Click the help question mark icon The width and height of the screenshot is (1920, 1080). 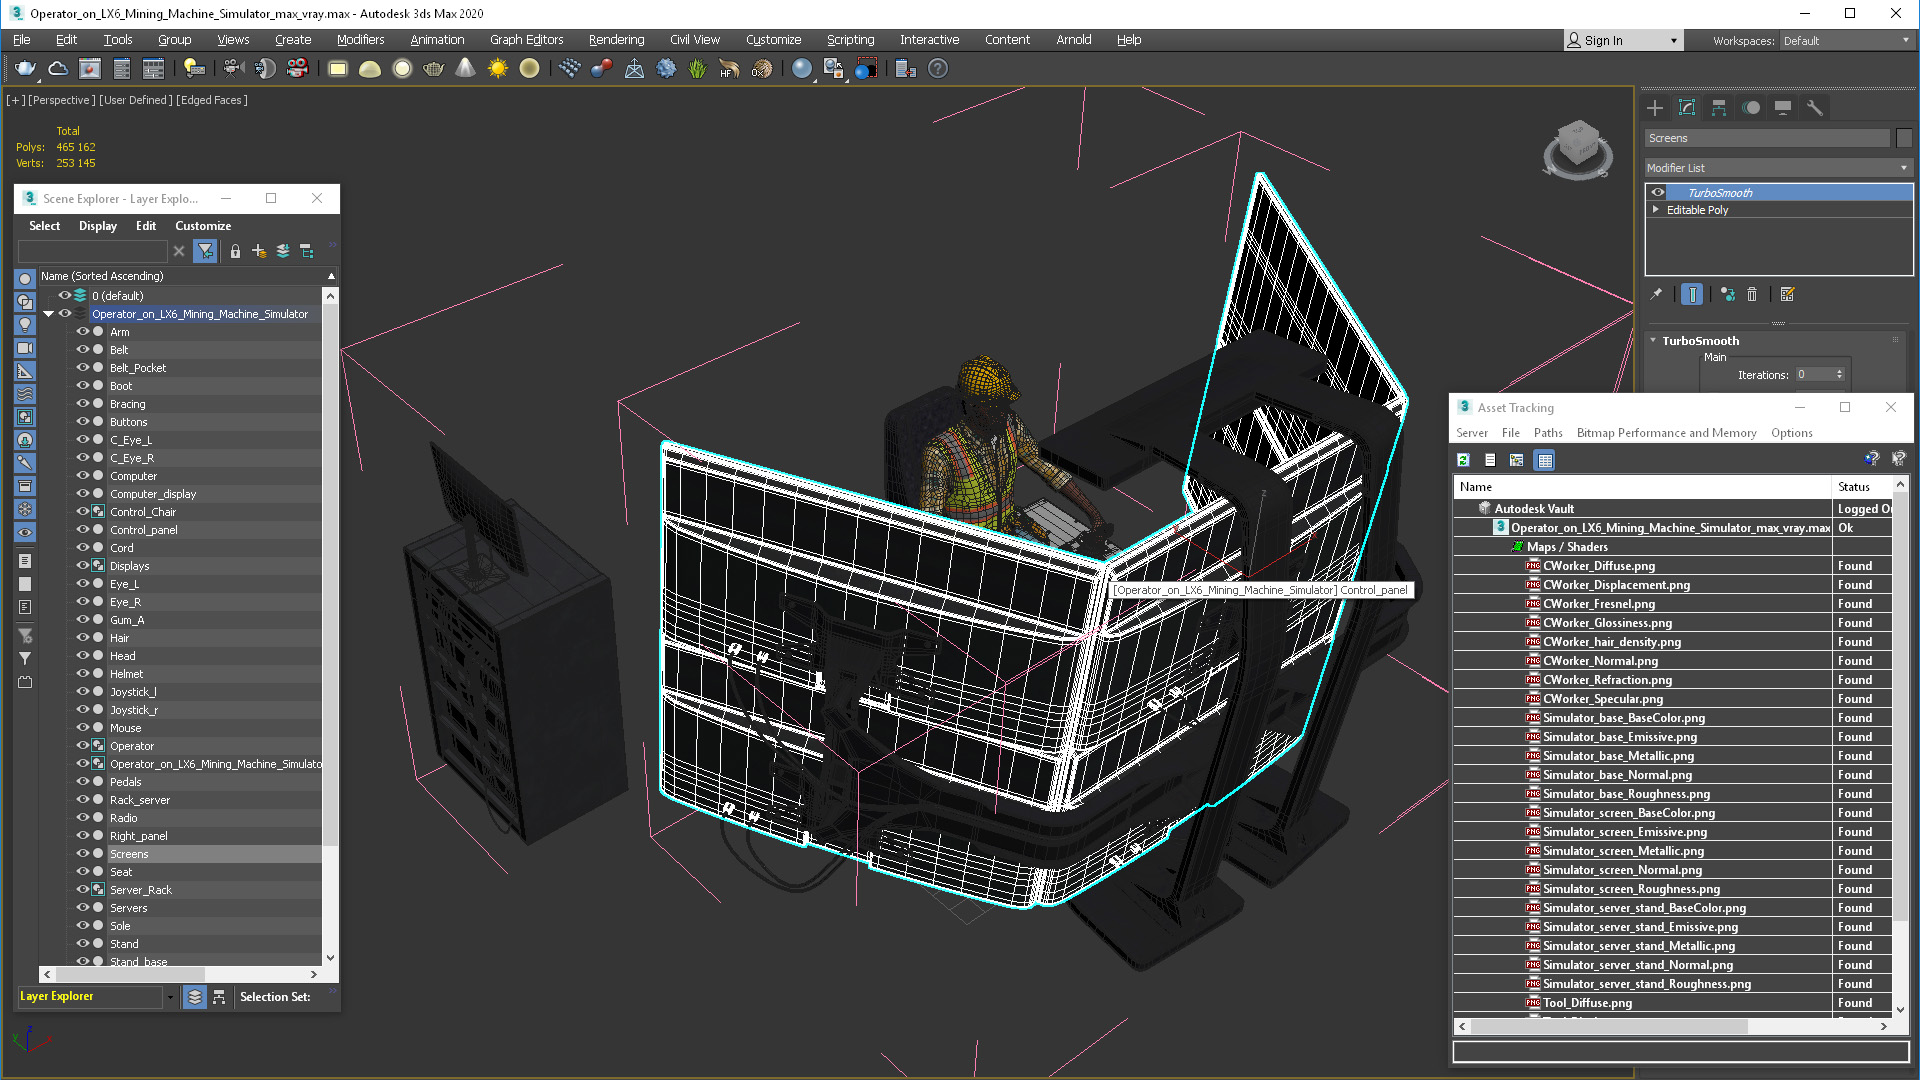tap(937, 69)
